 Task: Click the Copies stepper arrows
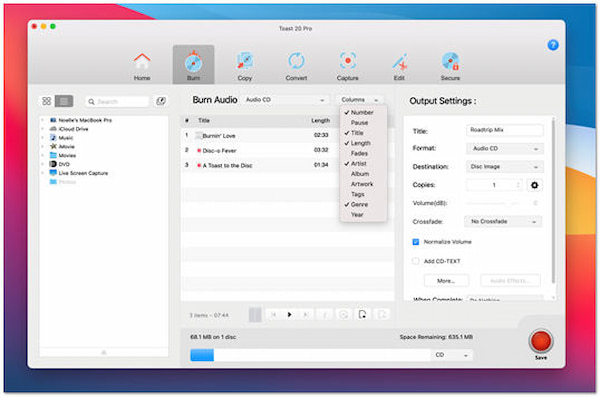click(x=518, y=185)
